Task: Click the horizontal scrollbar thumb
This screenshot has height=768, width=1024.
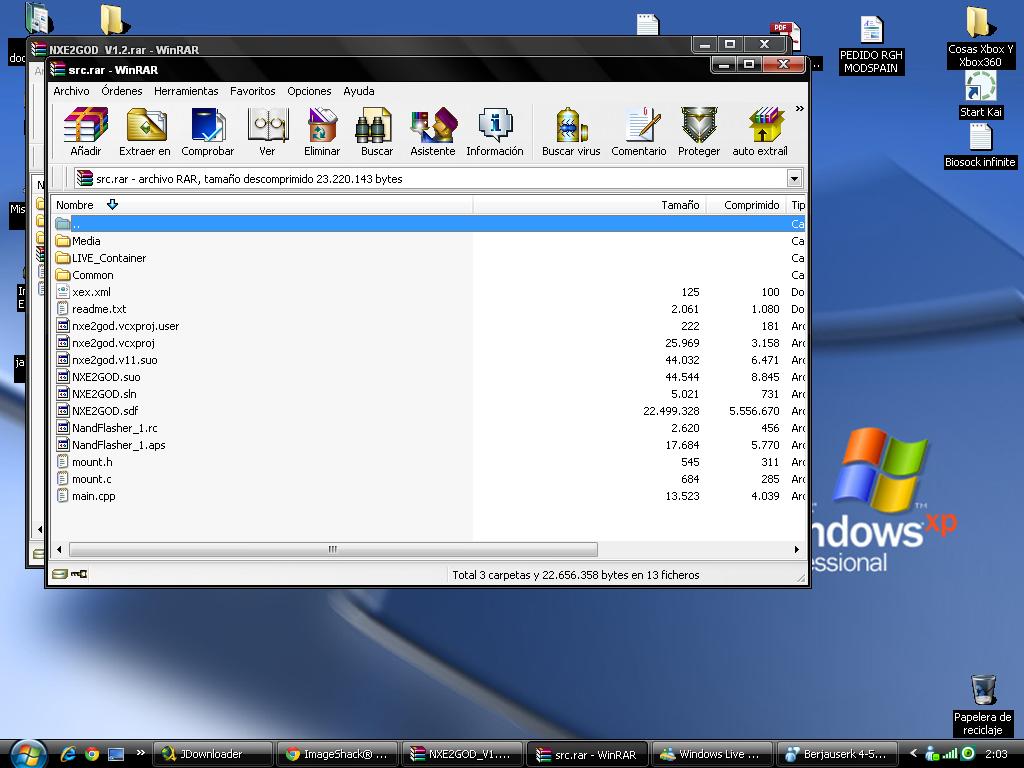Action: point(333,549)
